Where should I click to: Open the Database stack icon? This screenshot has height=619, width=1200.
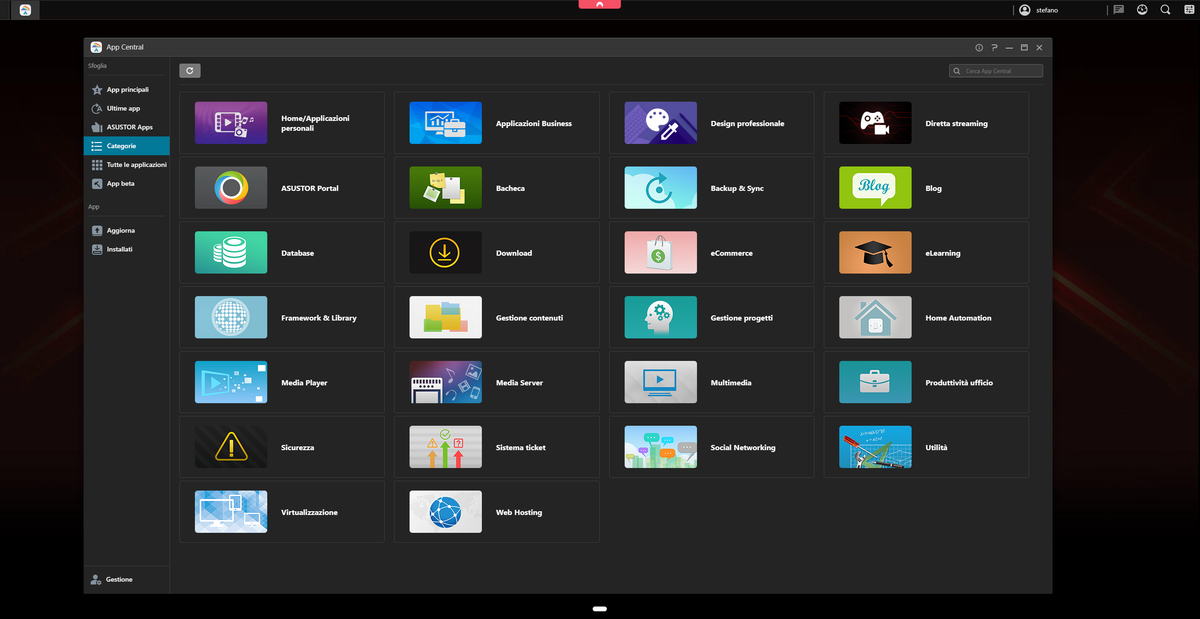pos(231,253)
